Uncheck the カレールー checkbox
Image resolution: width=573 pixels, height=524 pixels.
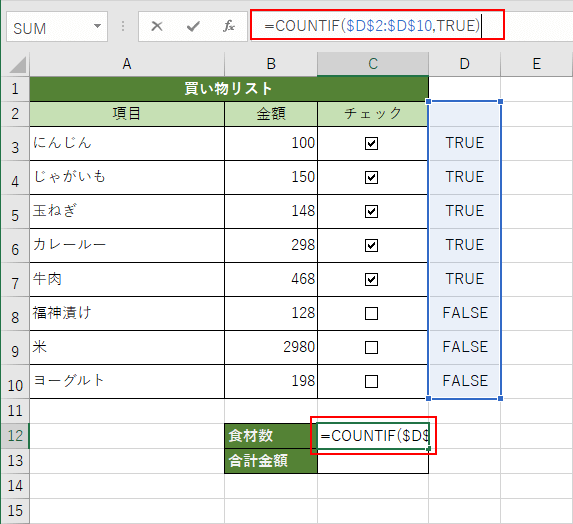(371, 245)
